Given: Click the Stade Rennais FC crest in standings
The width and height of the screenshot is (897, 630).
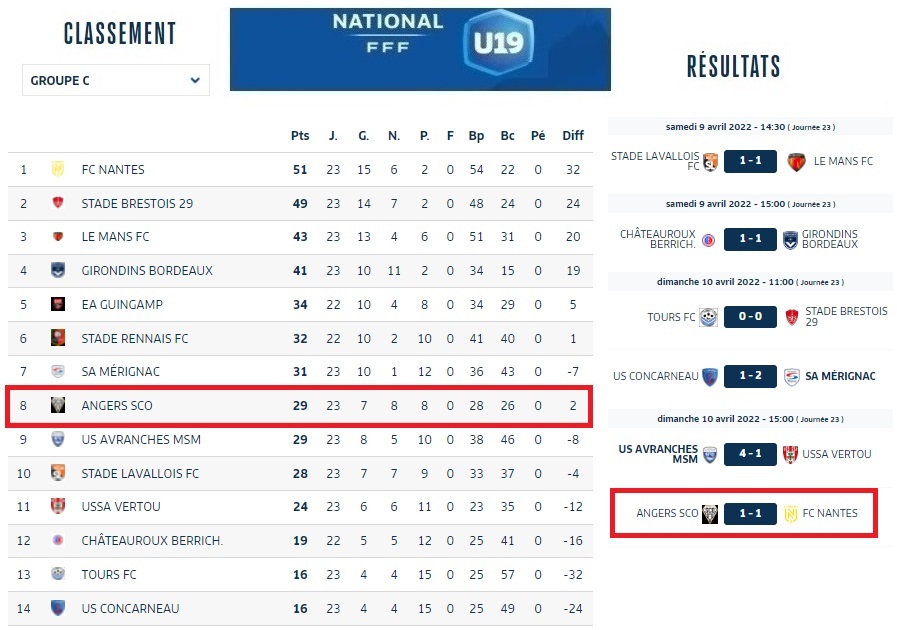Looking at the screenshot, I should (x=58, y=338).
